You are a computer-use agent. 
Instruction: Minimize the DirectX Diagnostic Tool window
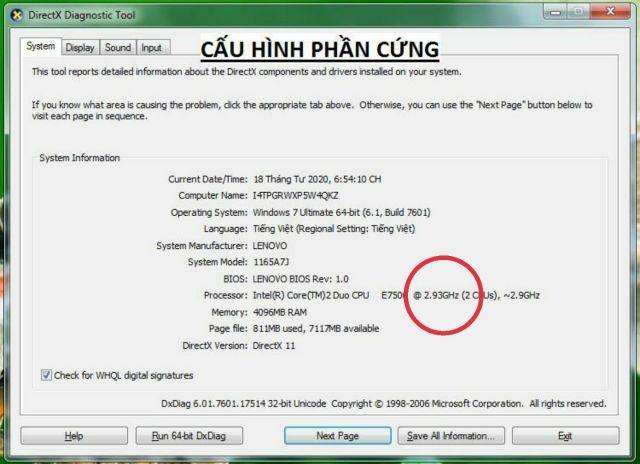click(555, 11)
